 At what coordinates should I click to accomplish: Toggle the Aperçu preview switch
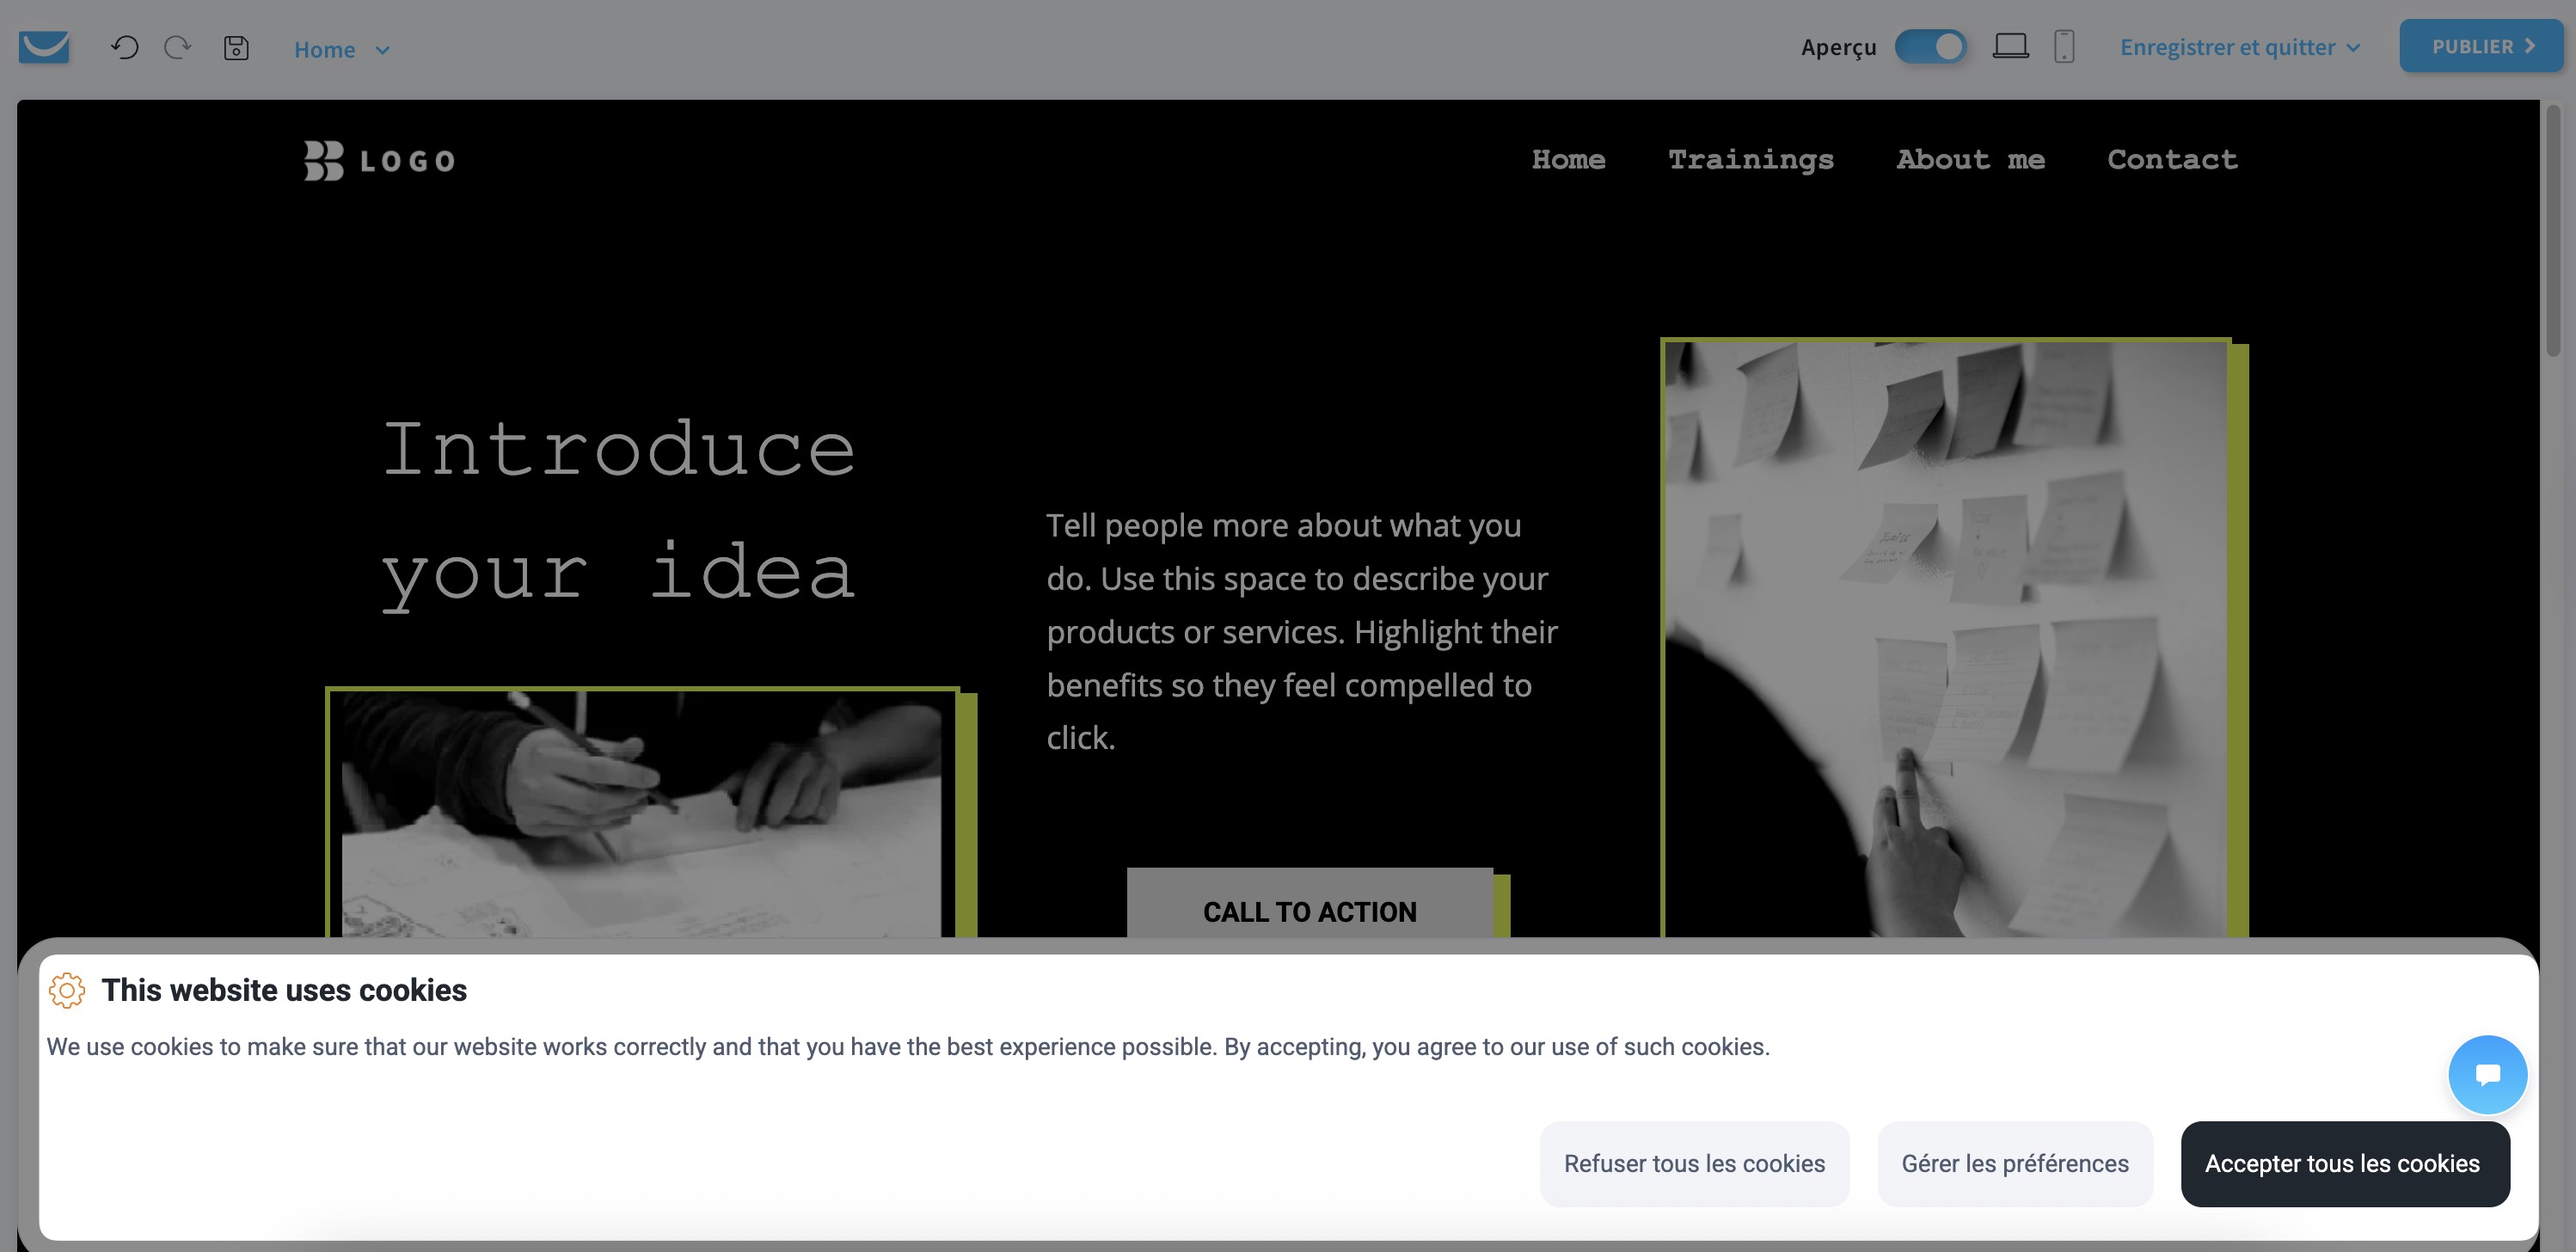tap(1931, 46)
